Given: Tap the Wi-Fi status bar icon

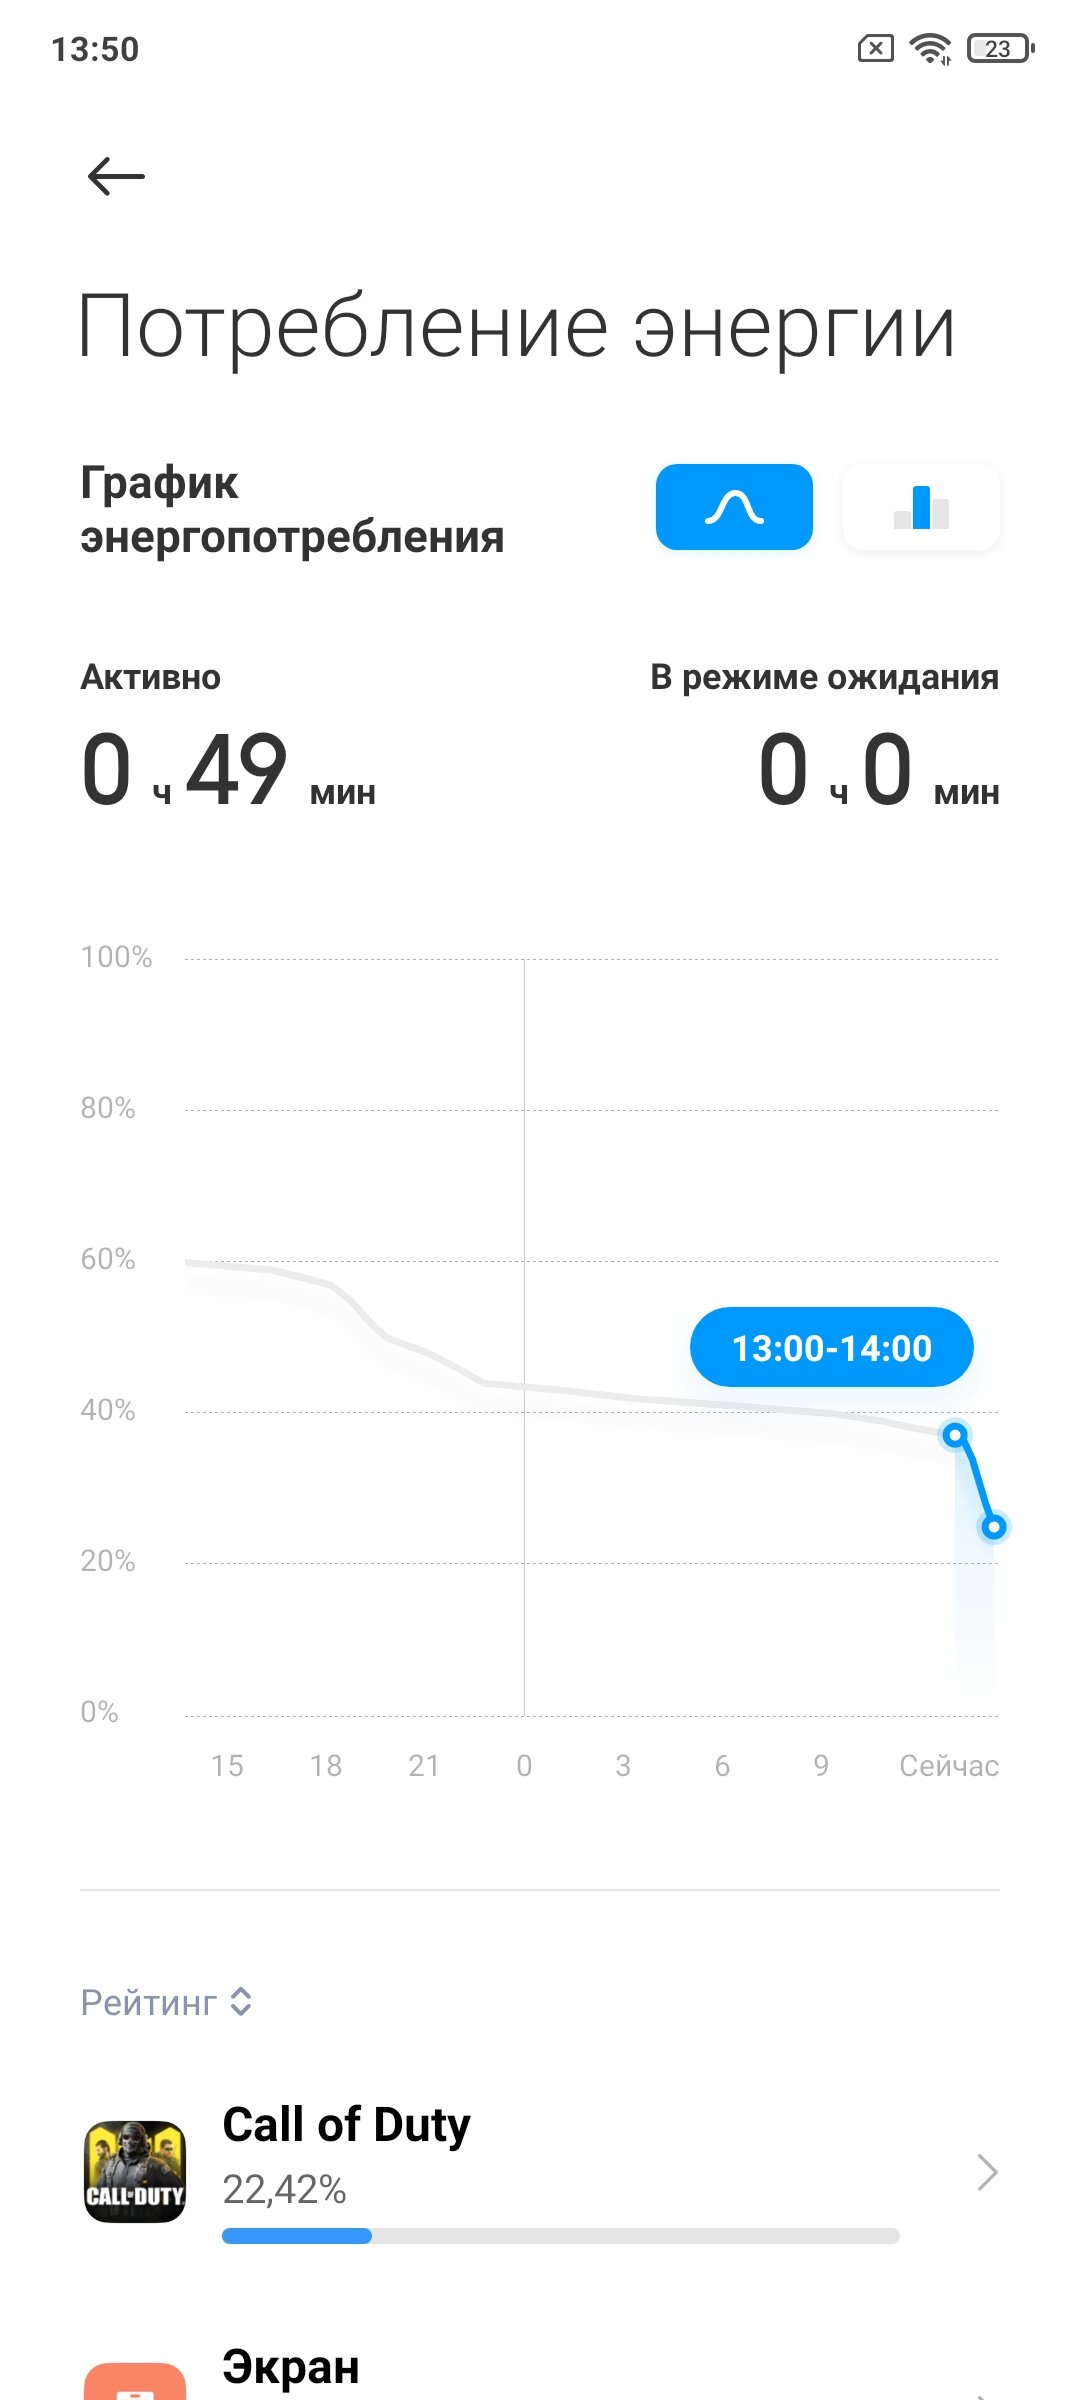Looking at the screenshot, I should [930, 48].
